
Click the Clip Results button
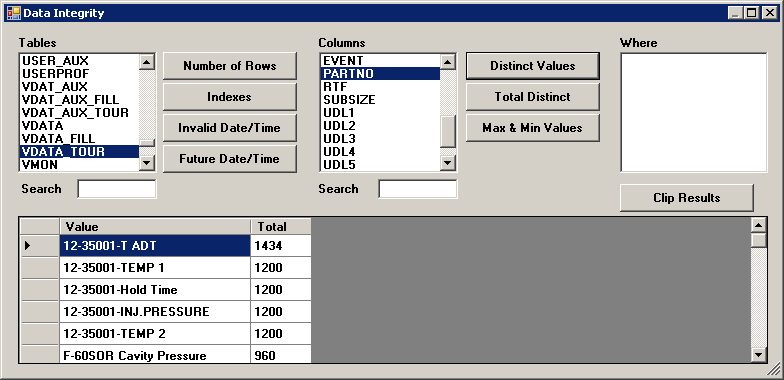point(686,198)
